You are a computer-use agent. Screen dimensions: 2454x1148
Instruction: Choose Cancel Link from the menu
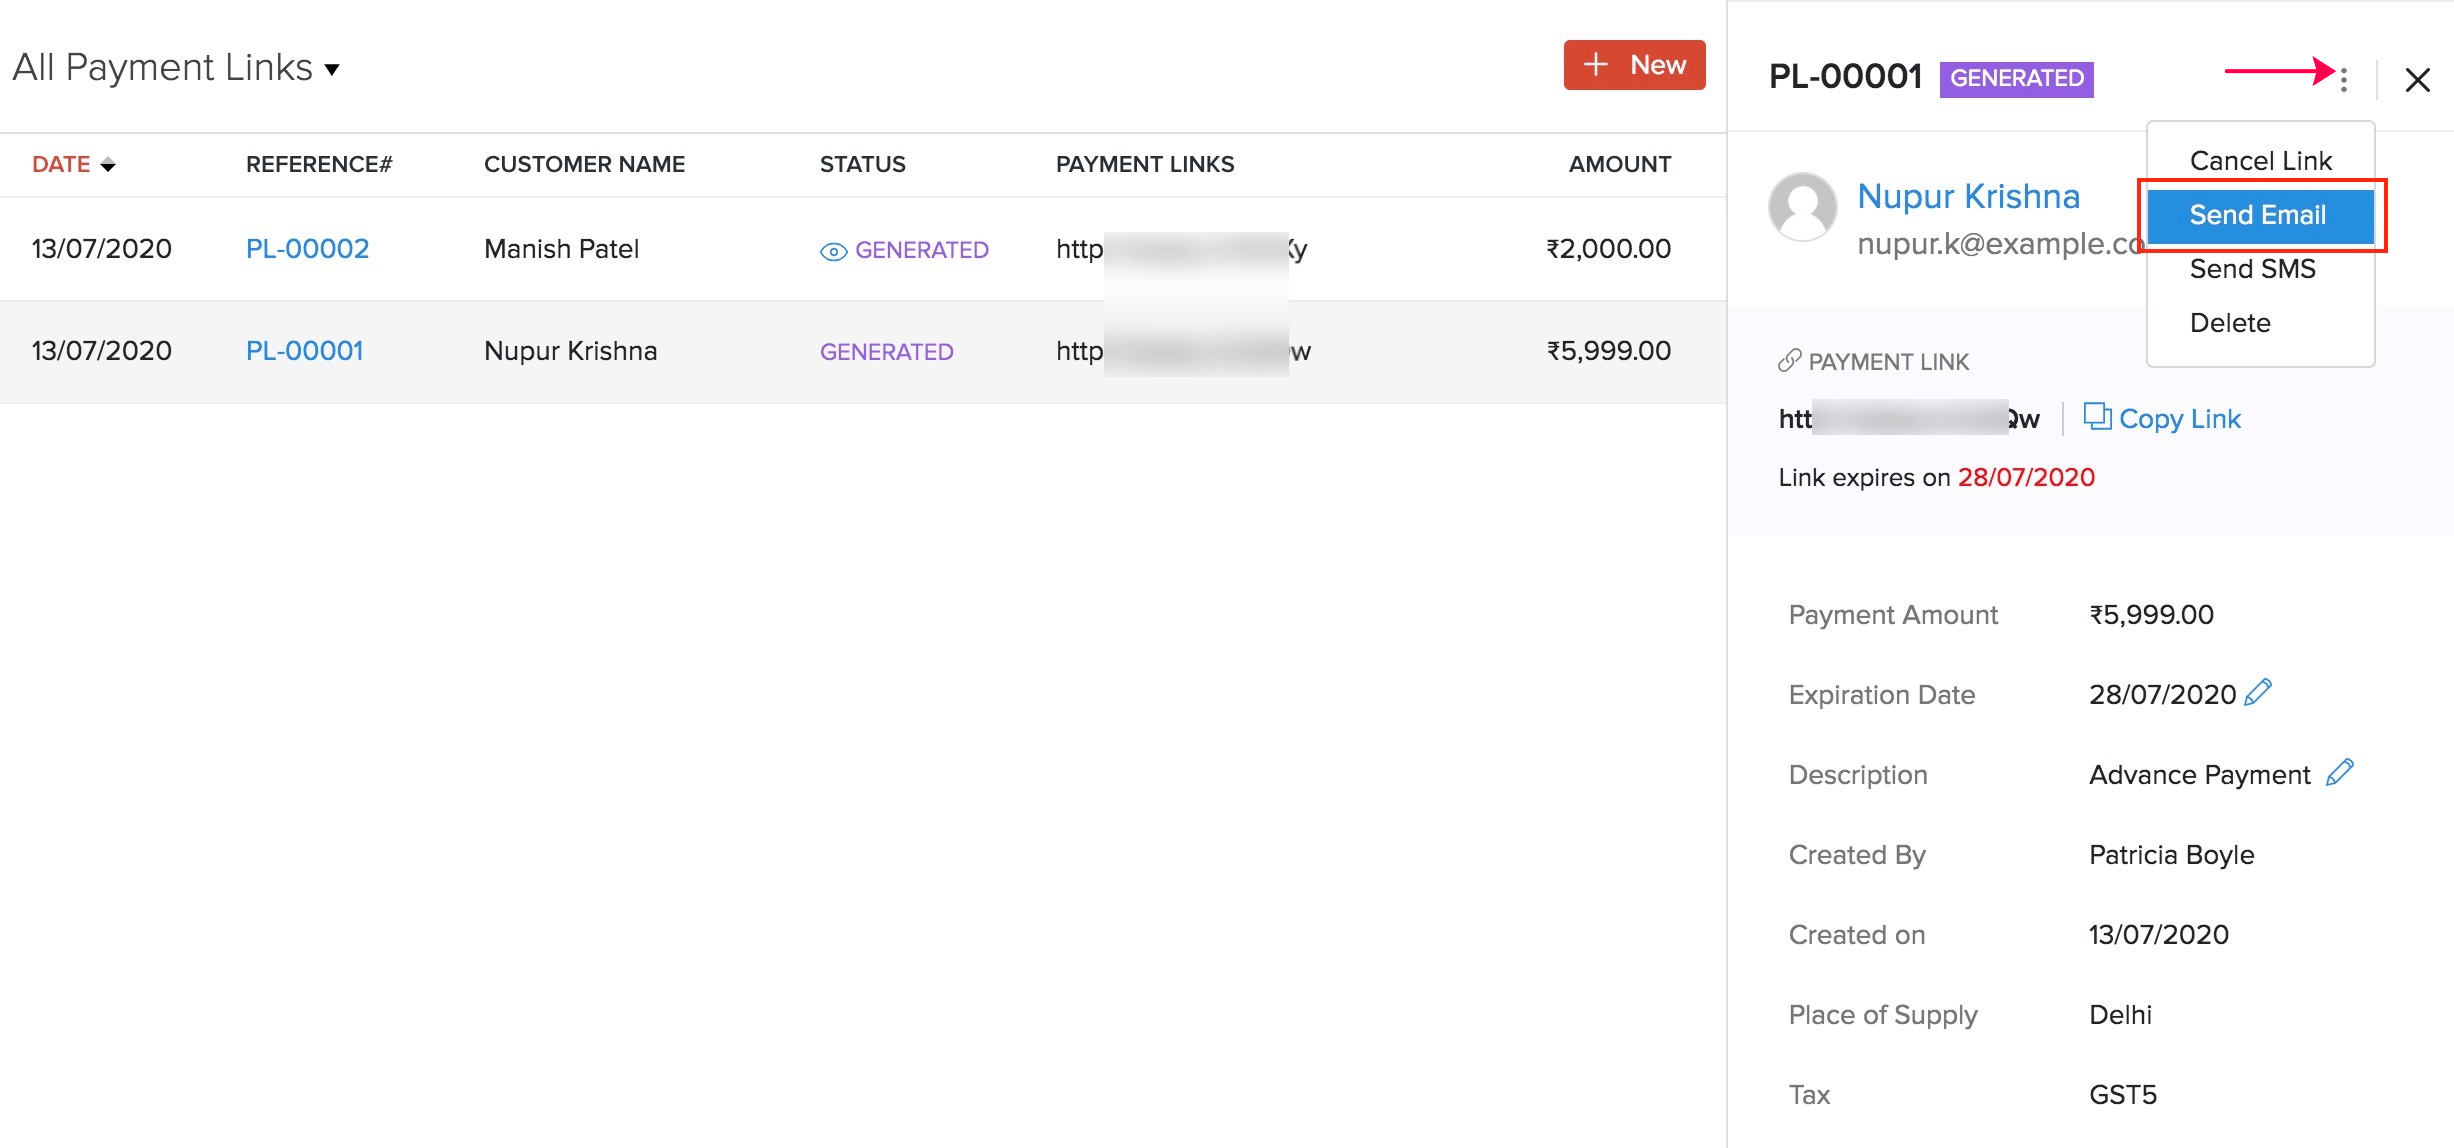pyautogui.click(x=2260, y=161)
